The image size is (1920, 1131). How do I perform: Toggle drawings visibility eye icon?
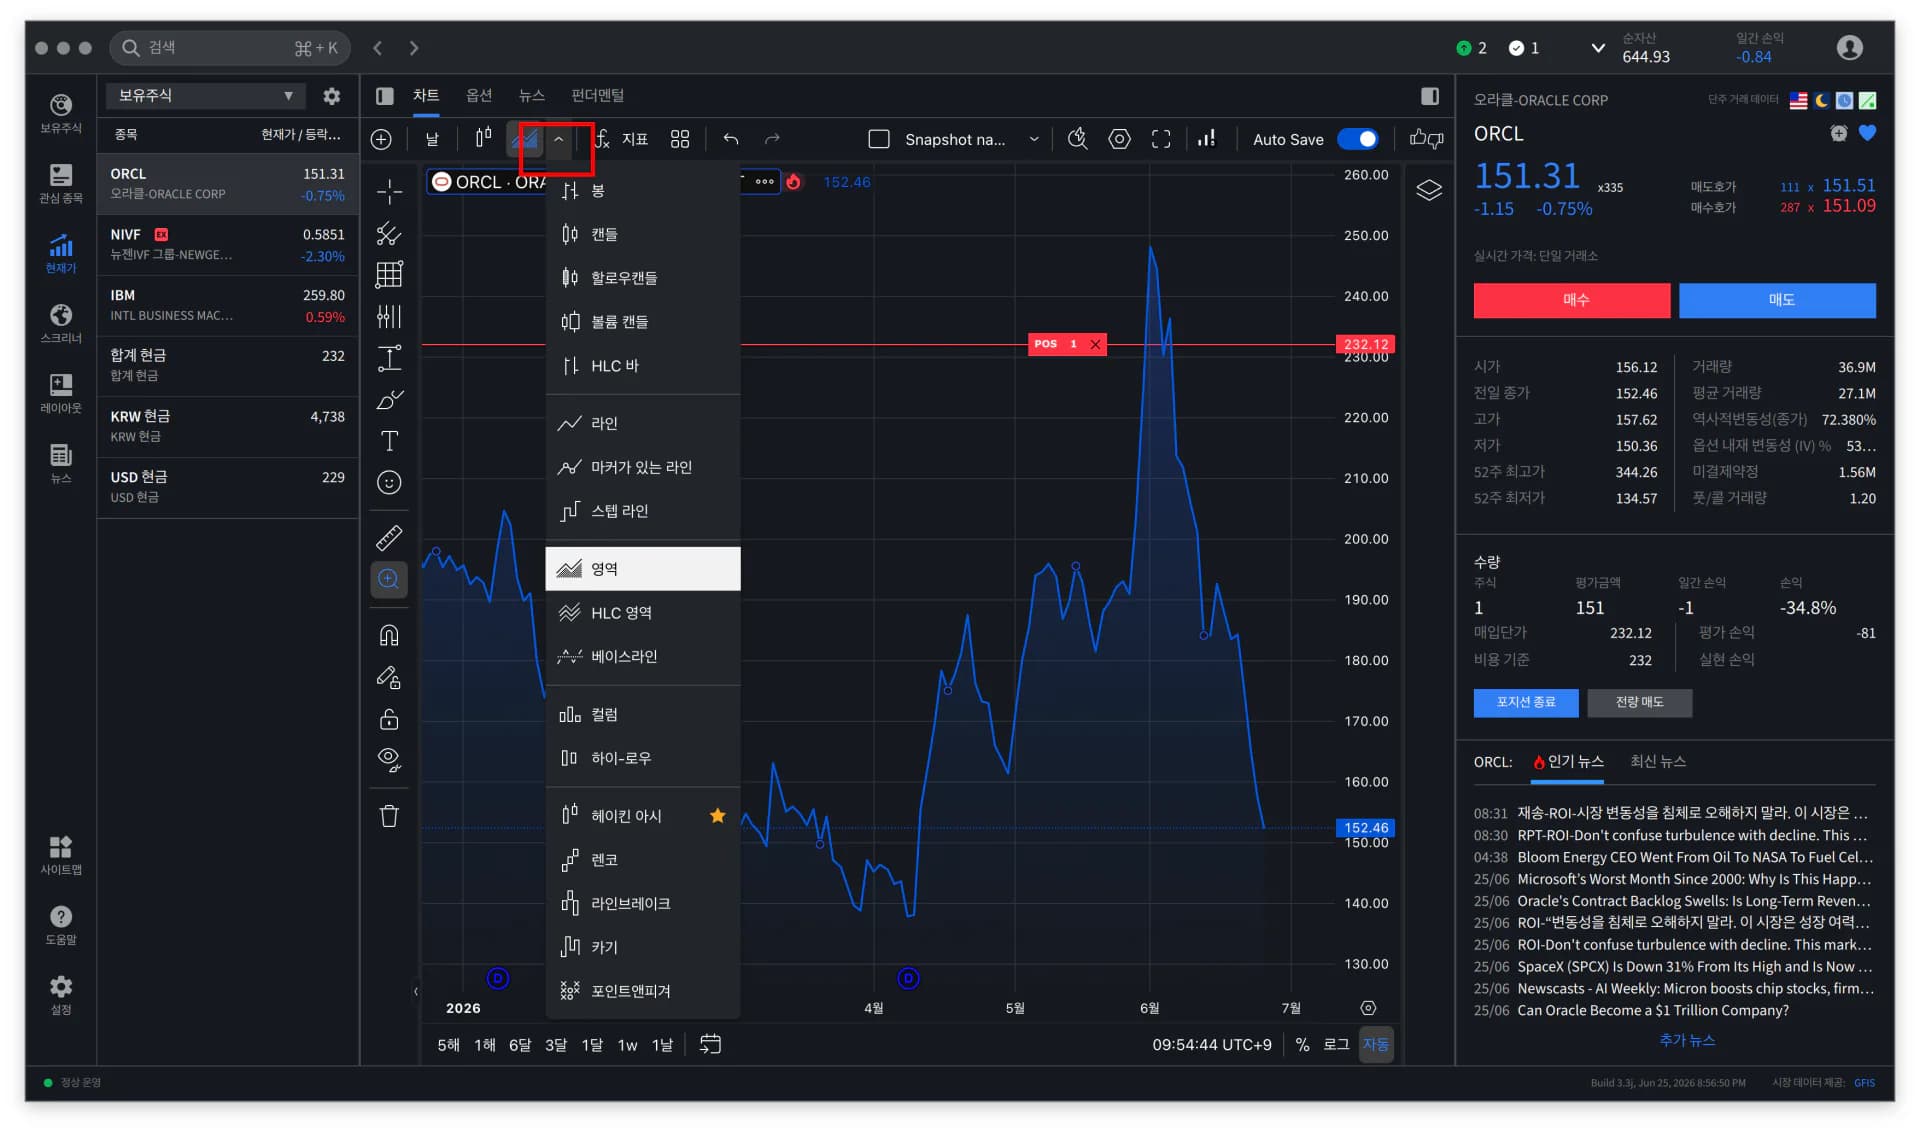(389, 760)
